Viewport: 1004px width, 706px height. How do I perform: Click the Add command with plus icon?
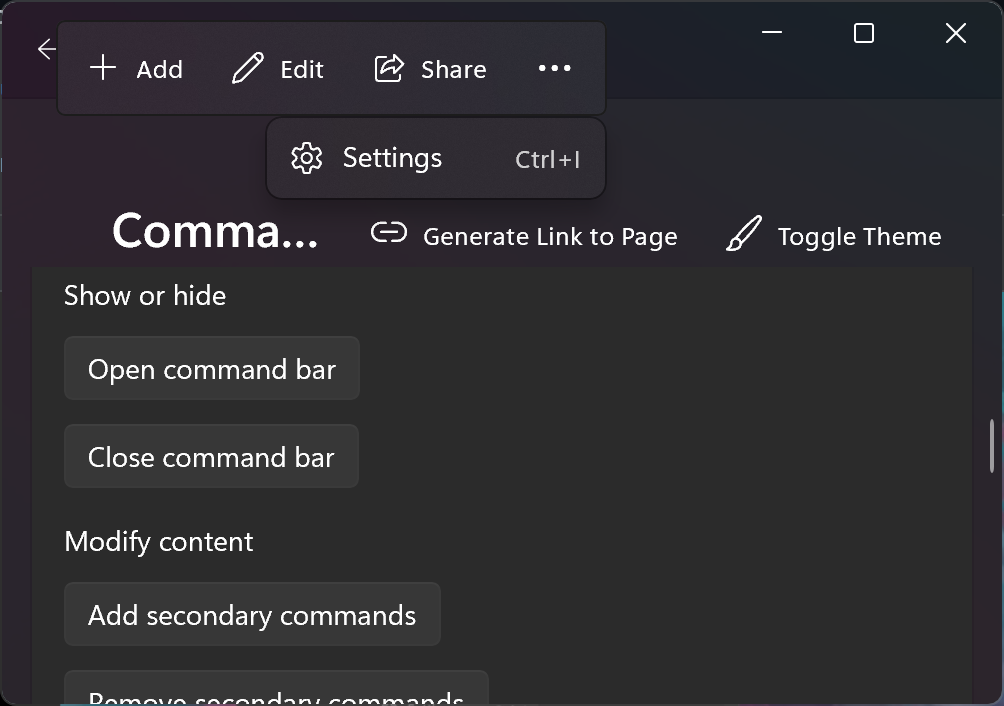click(136, 68)
